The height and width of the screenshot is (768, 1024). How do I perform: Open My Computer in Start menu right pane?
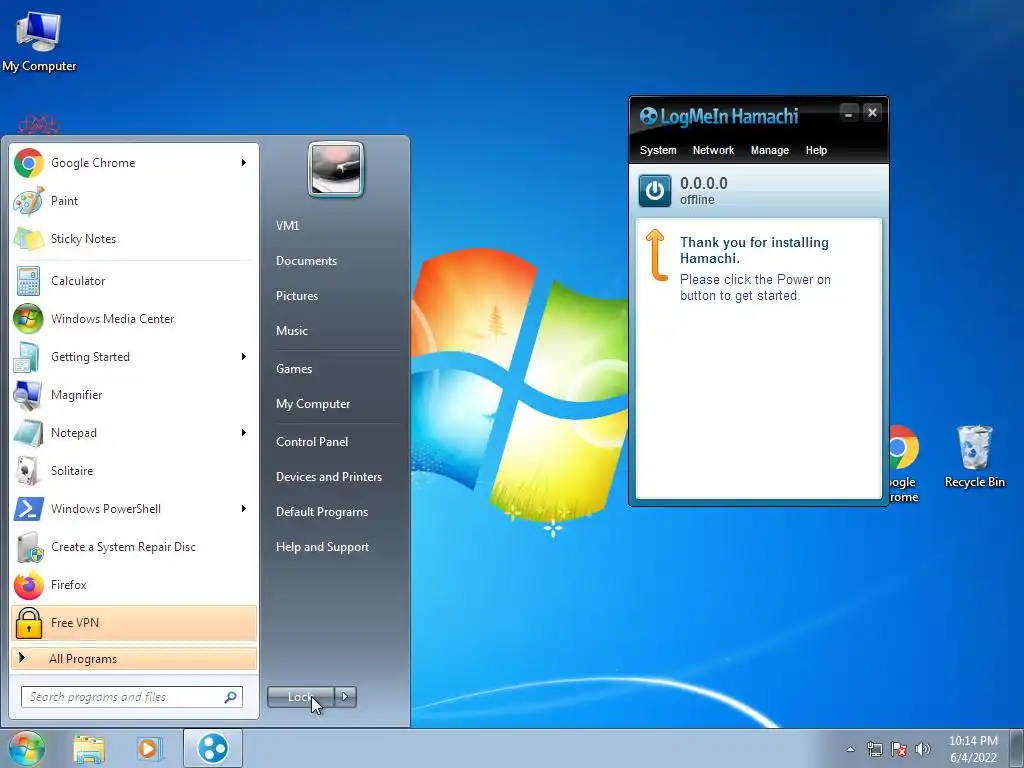[x=313, y=404]
